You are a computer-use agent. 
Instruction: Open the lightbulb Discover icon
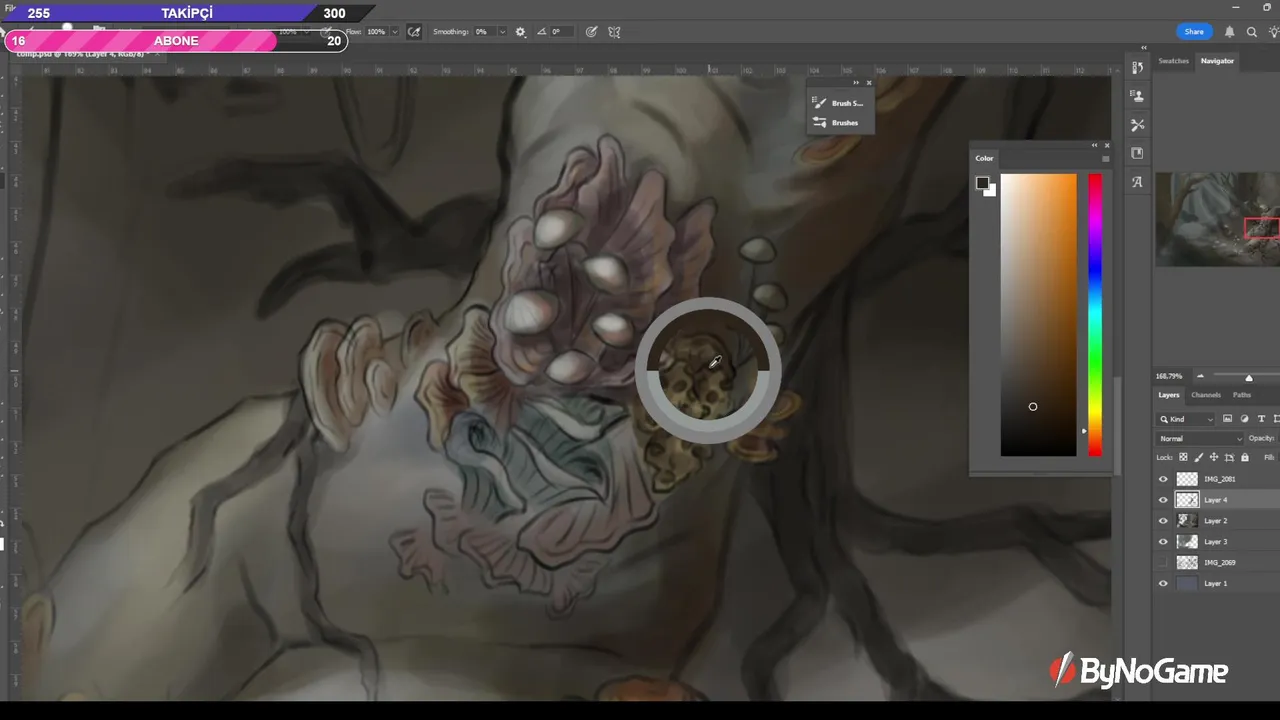click(1274, 32)
